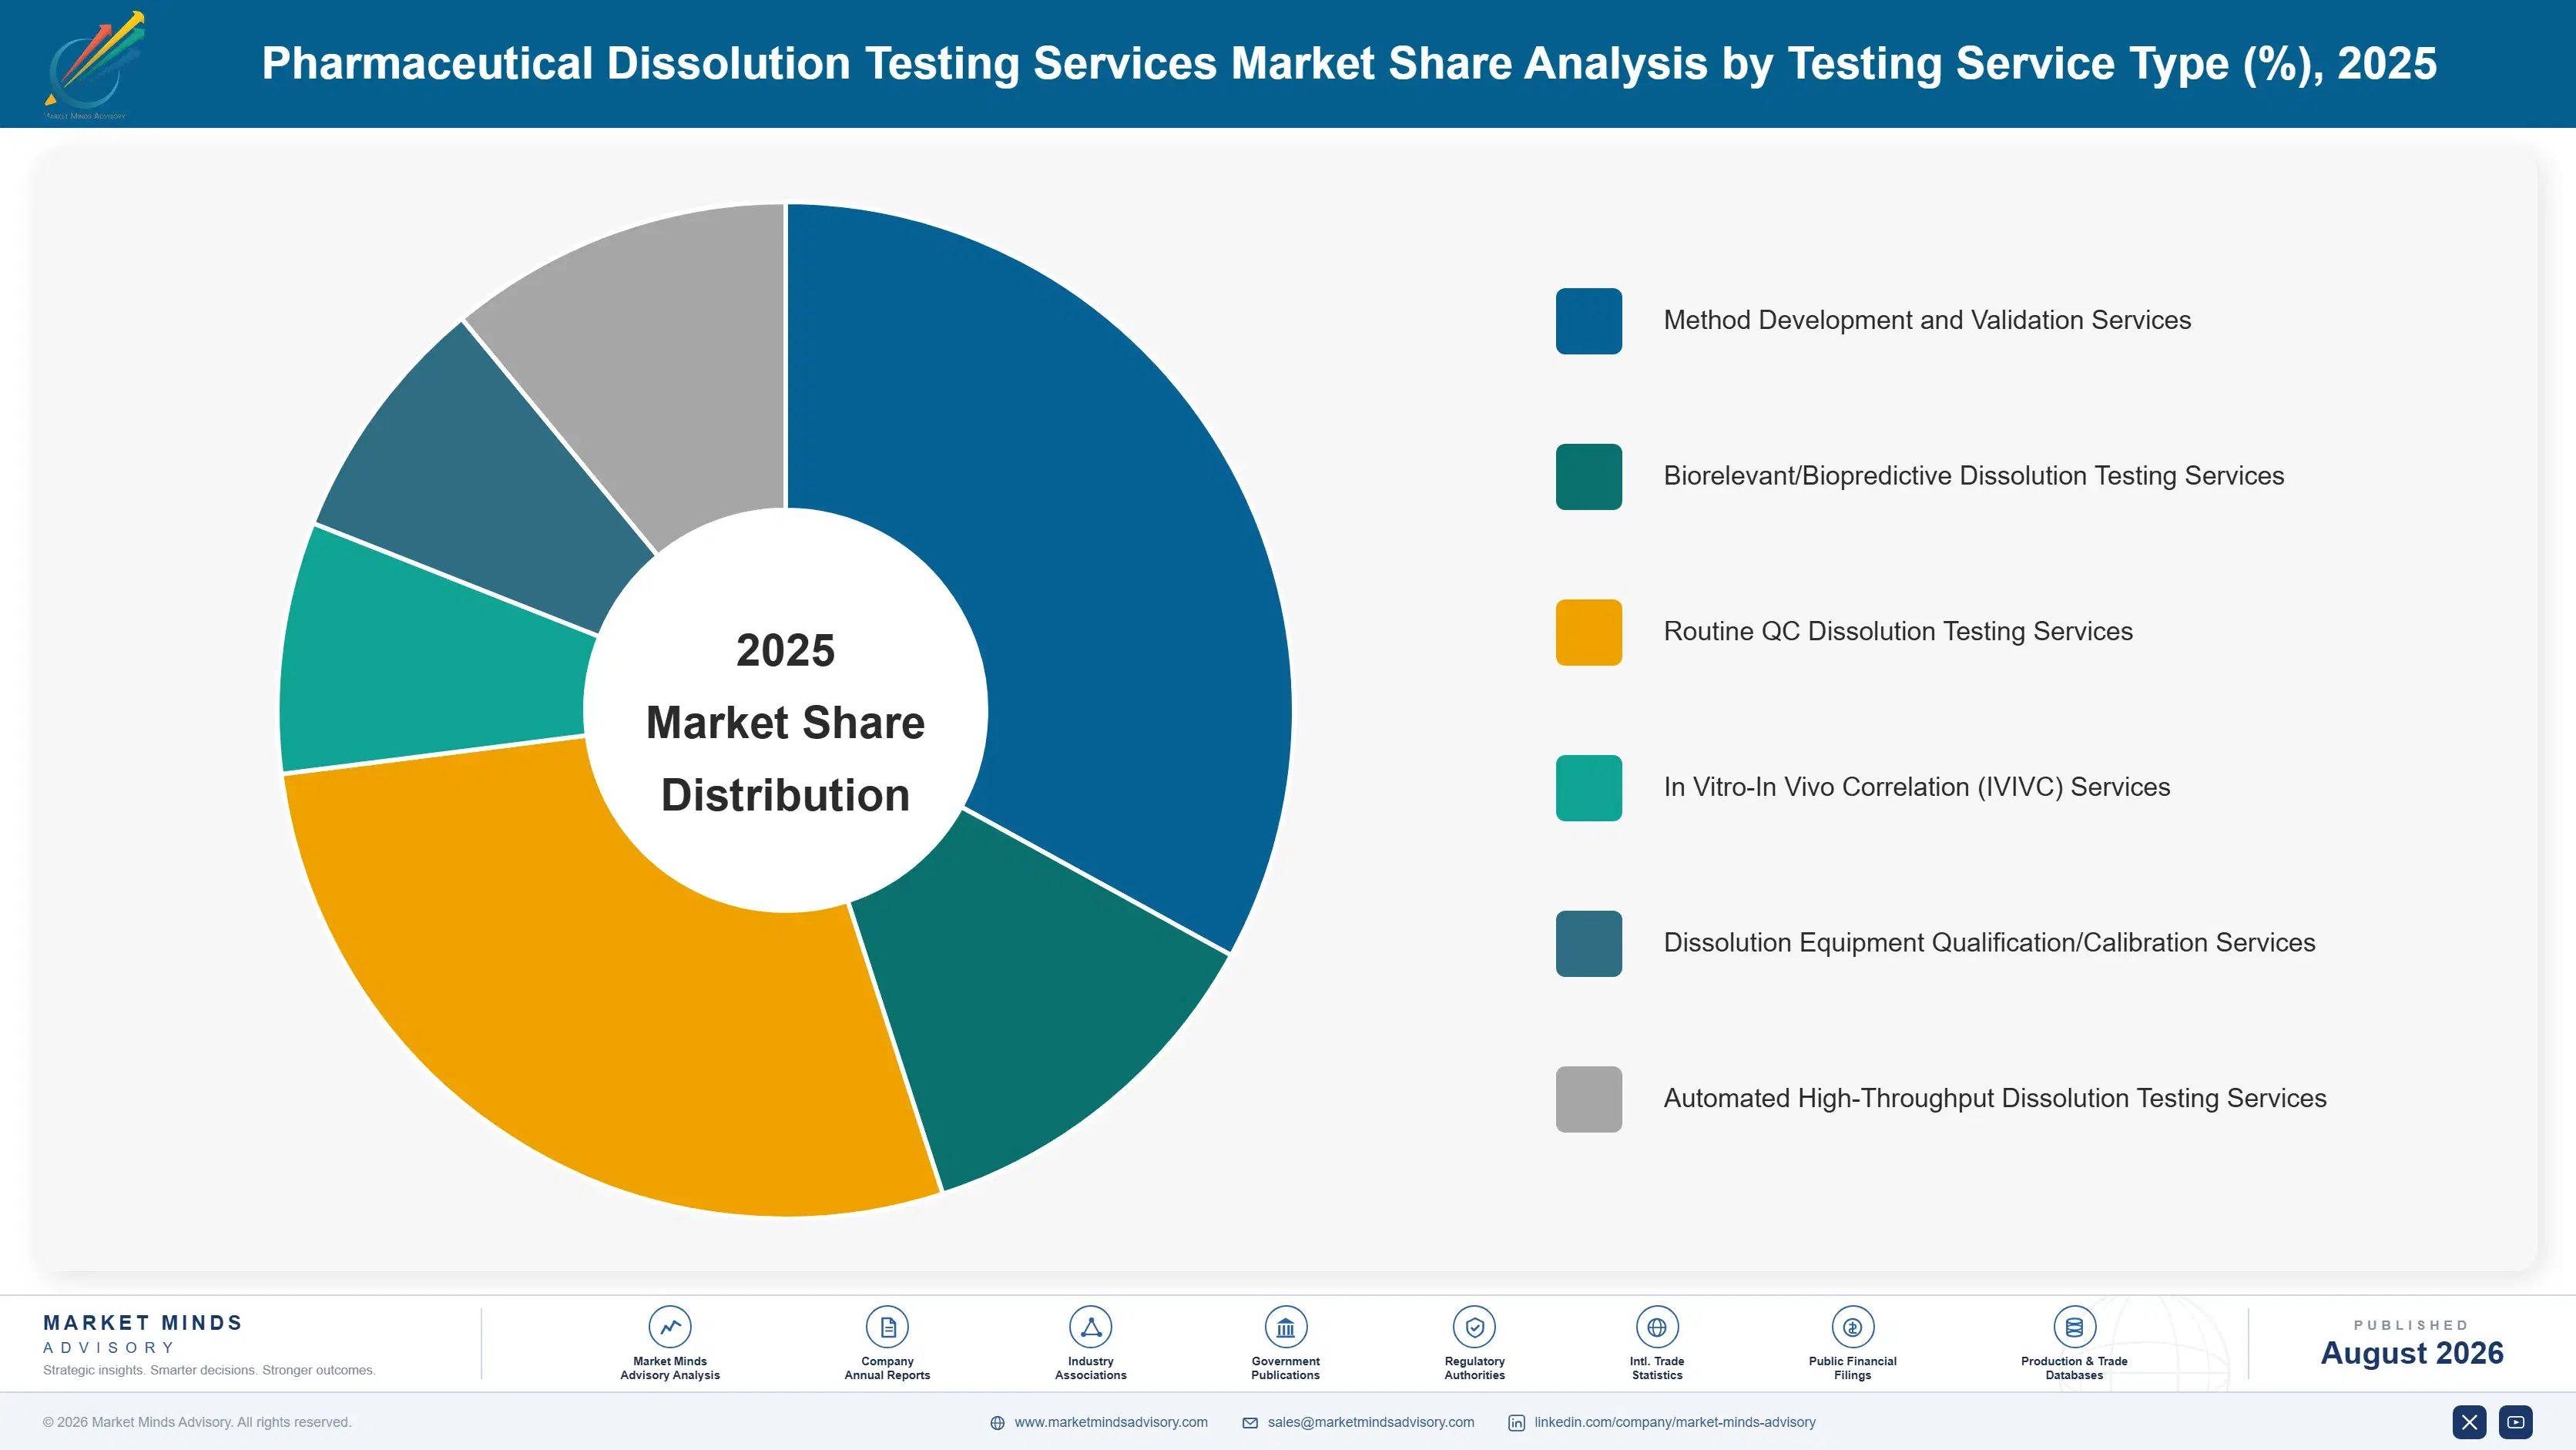Click the globe icon beside website address

(x=997, y=1423)
